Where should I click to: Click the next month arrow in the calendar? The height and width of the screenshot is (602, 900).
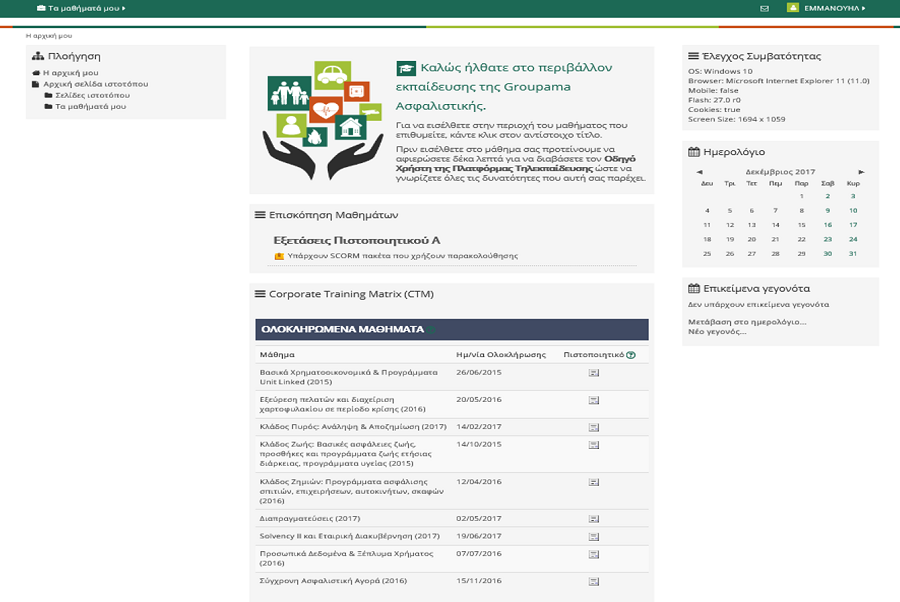(861, 171)
